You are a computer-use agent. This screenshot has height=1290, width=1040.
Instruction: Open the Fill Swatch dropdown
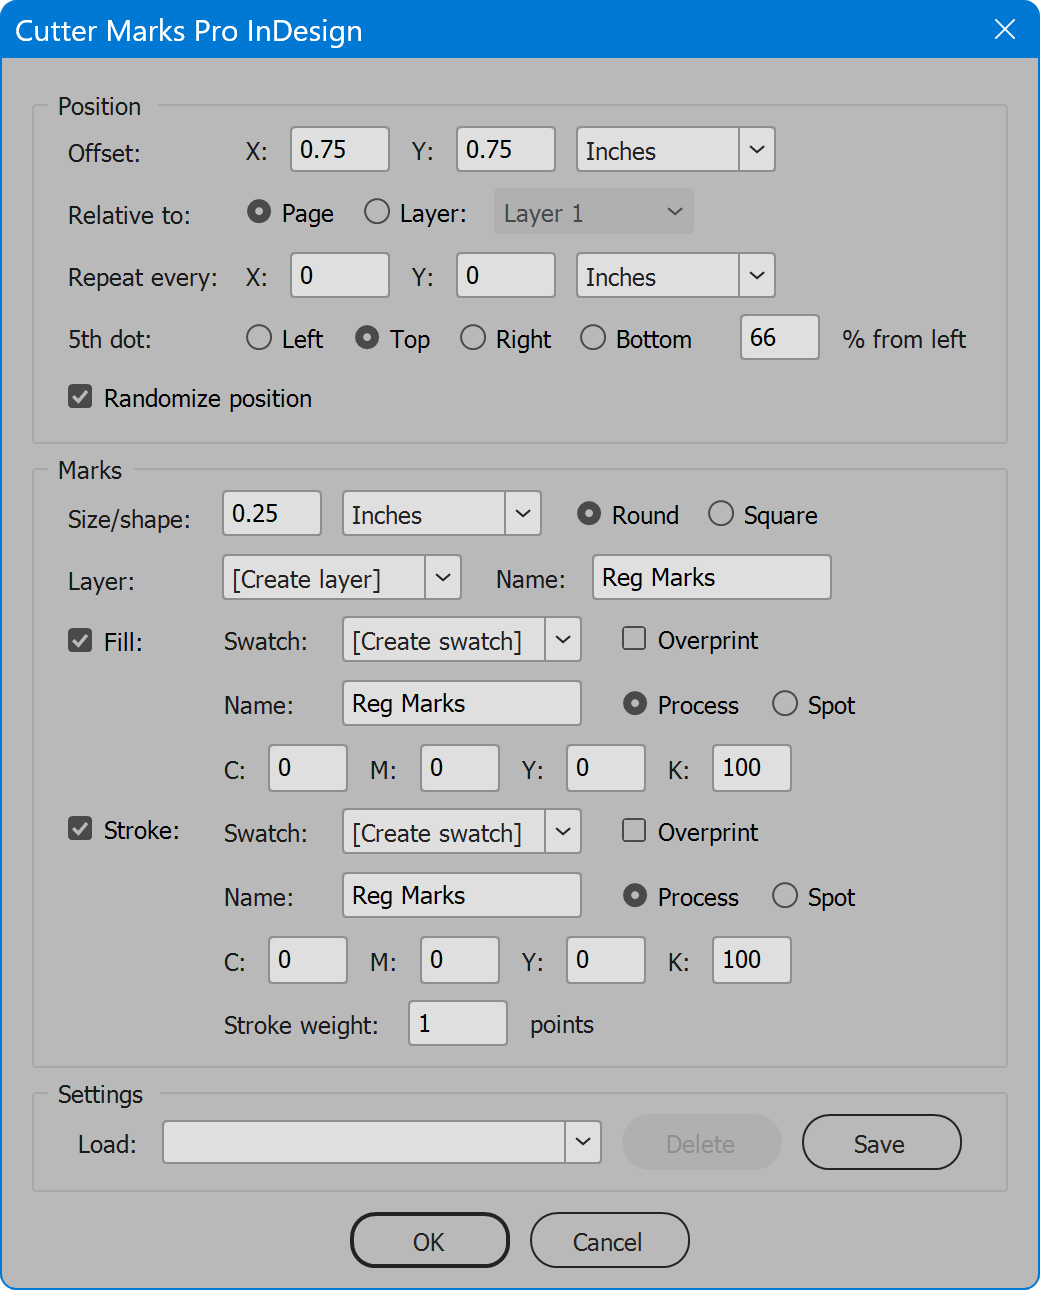tap(462, 640)
